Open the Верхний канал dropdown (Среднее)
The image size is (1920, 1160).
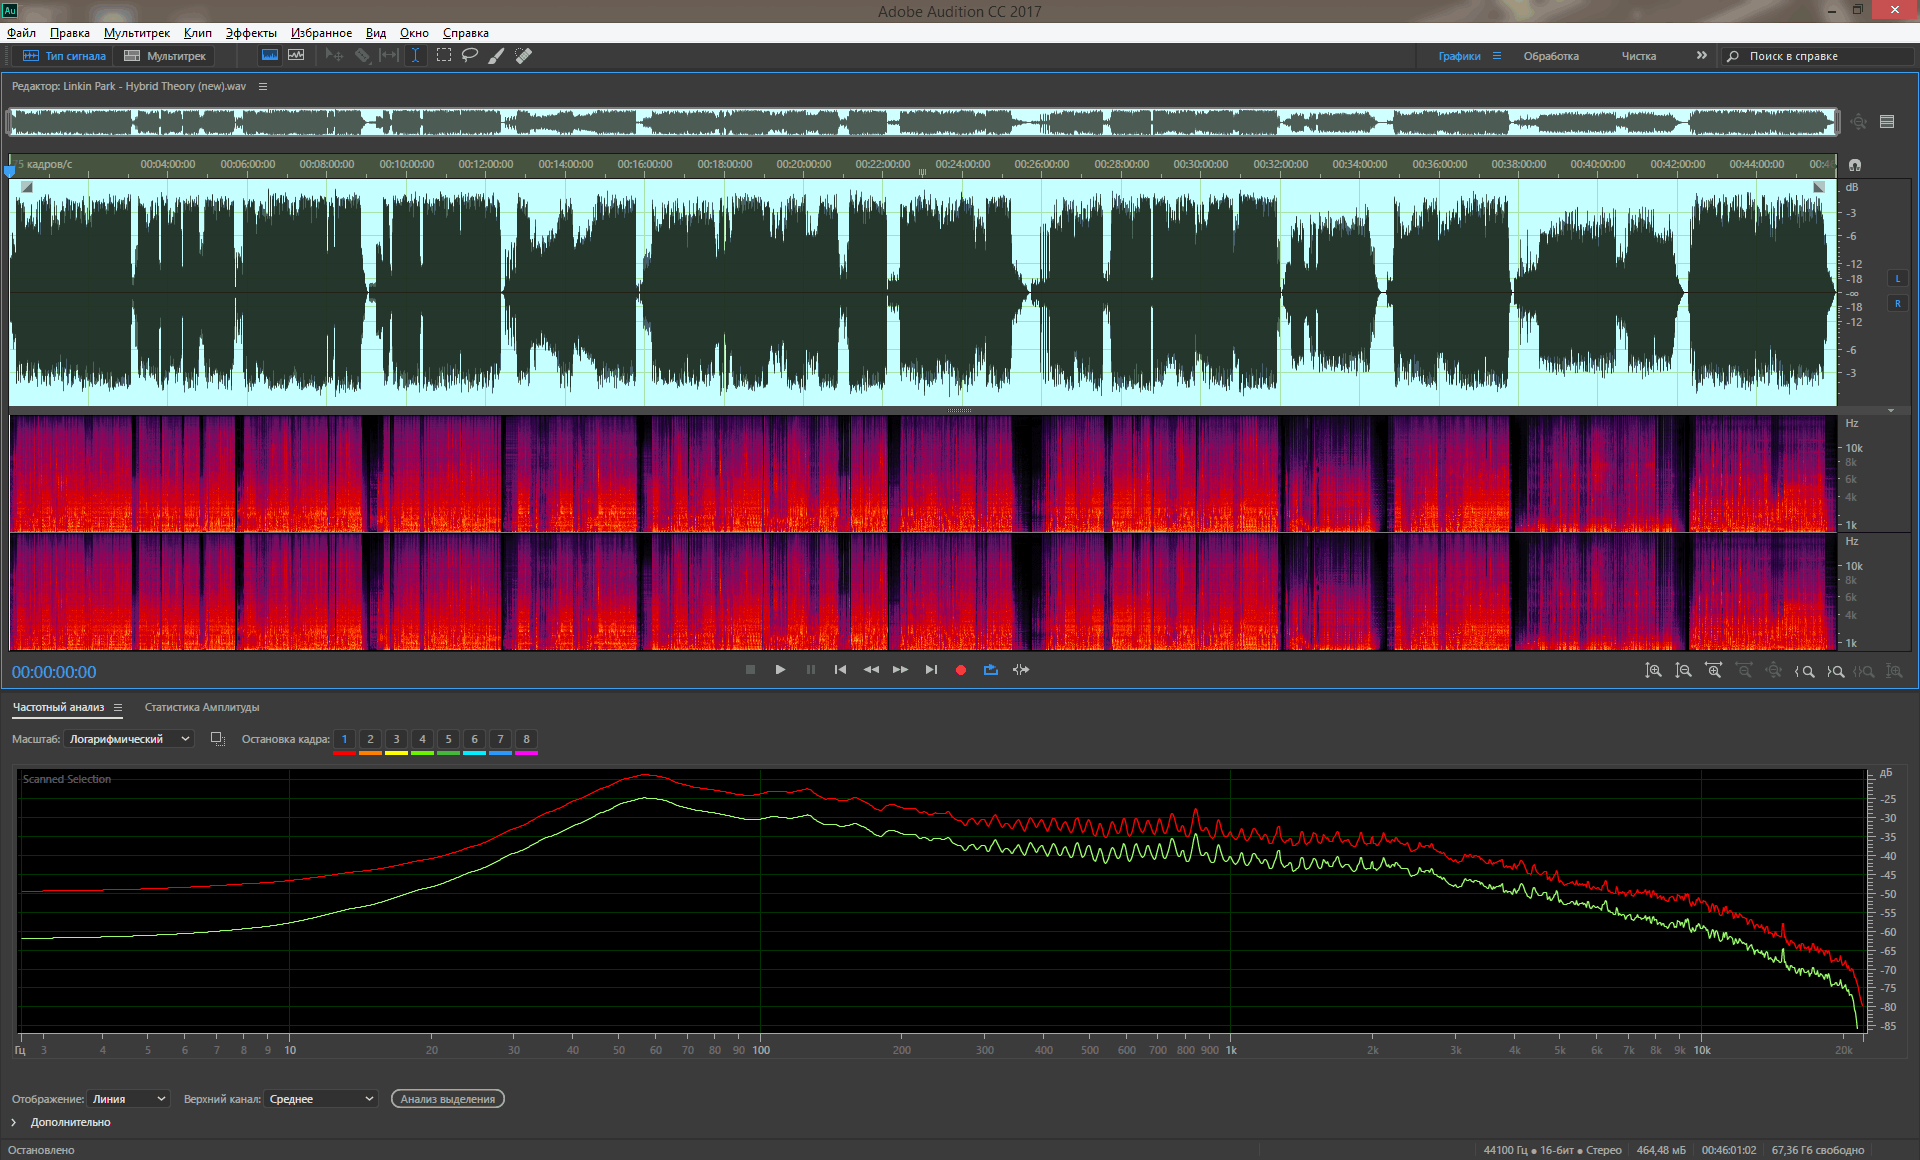pos(321,1099)
